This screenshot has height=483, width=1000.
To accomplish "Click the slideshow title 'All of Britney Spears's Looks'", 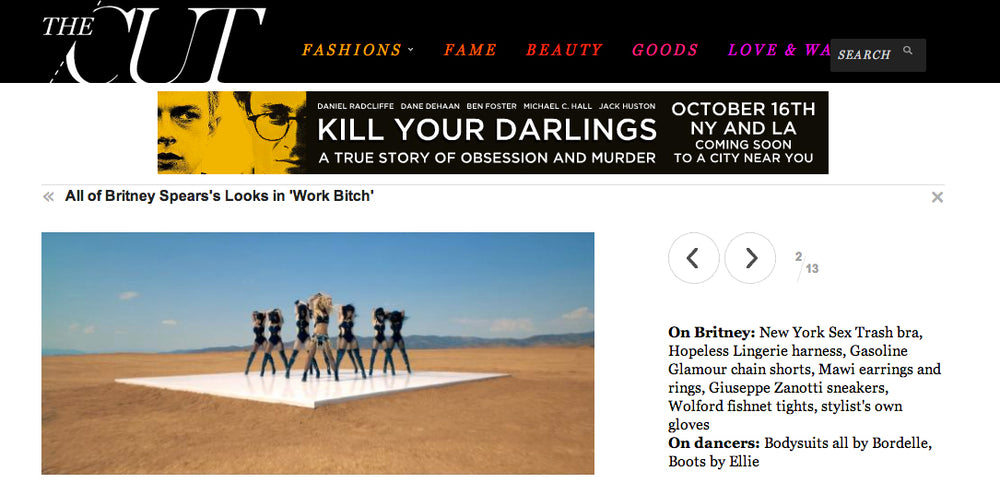I will point(219,197).
